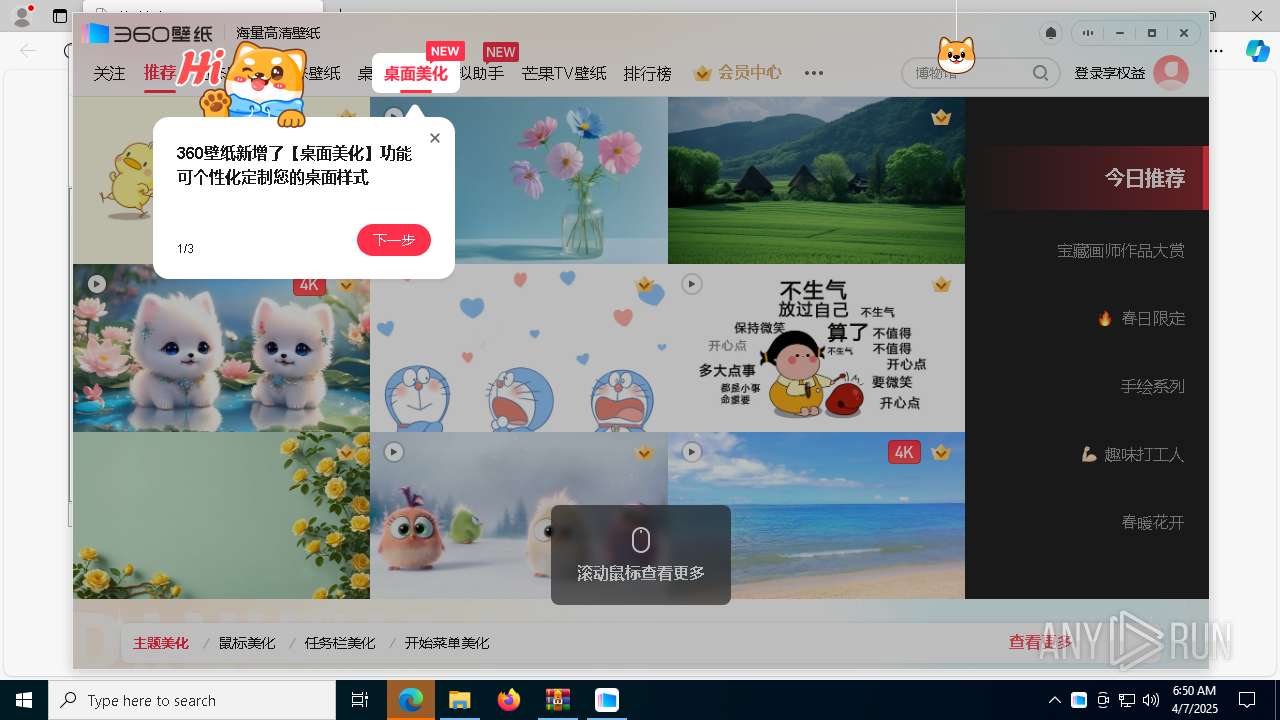Image resolution: width=1280 pixels, height=720 pixels.
Task: Open the three-dot more menu in navigation
Action: [x=814, y=73]
